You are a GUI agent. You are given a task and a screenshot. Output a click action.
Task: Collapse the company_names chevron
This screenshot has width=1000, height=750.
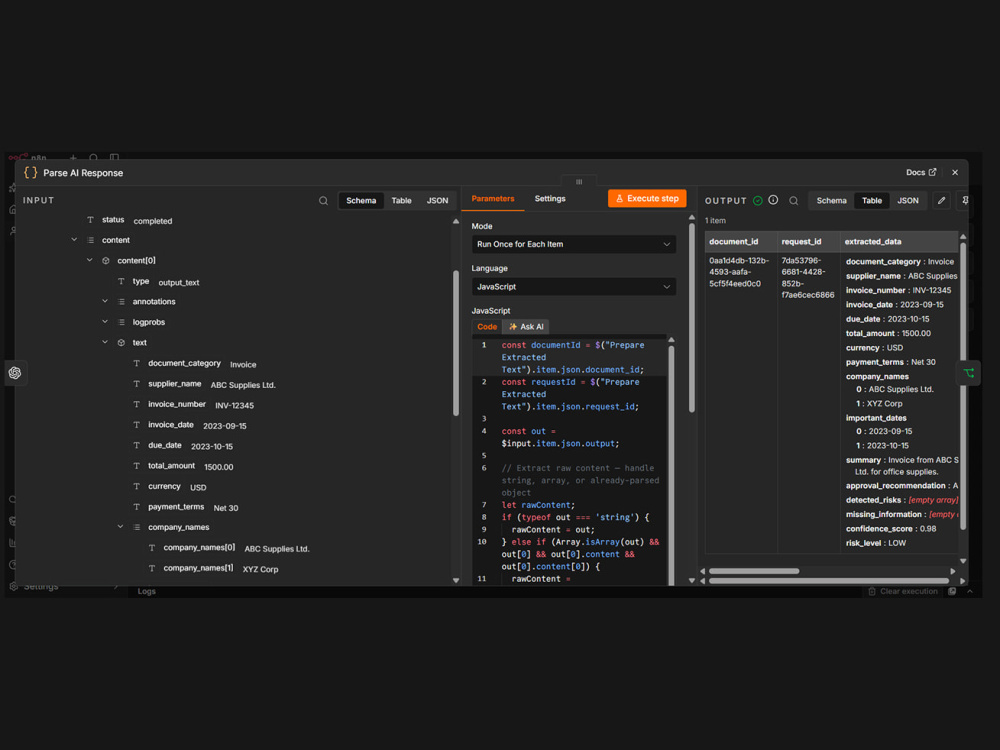point(120,527)
